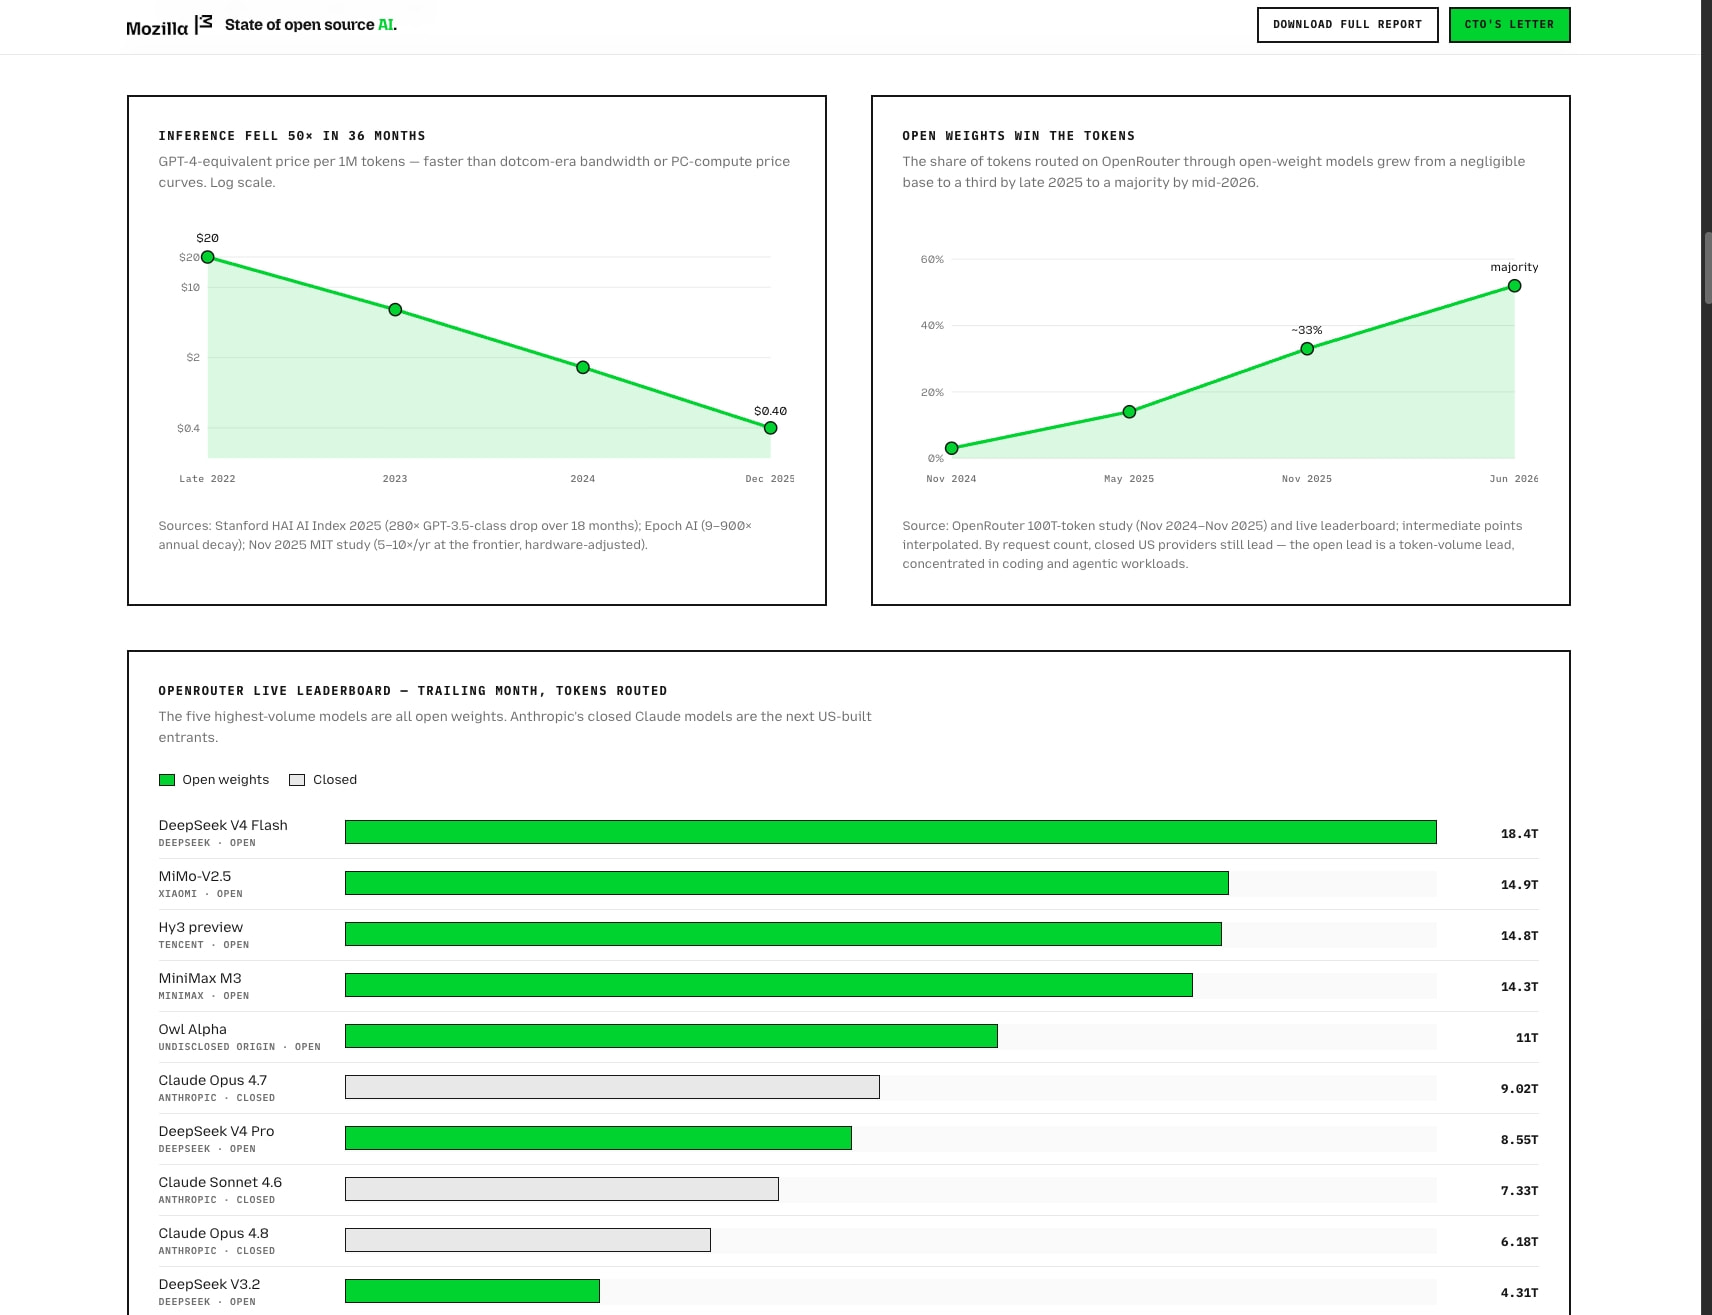Click the 2023 data point on inference chart
This screenshot has height=1315, width=1712.
point(395,310)
